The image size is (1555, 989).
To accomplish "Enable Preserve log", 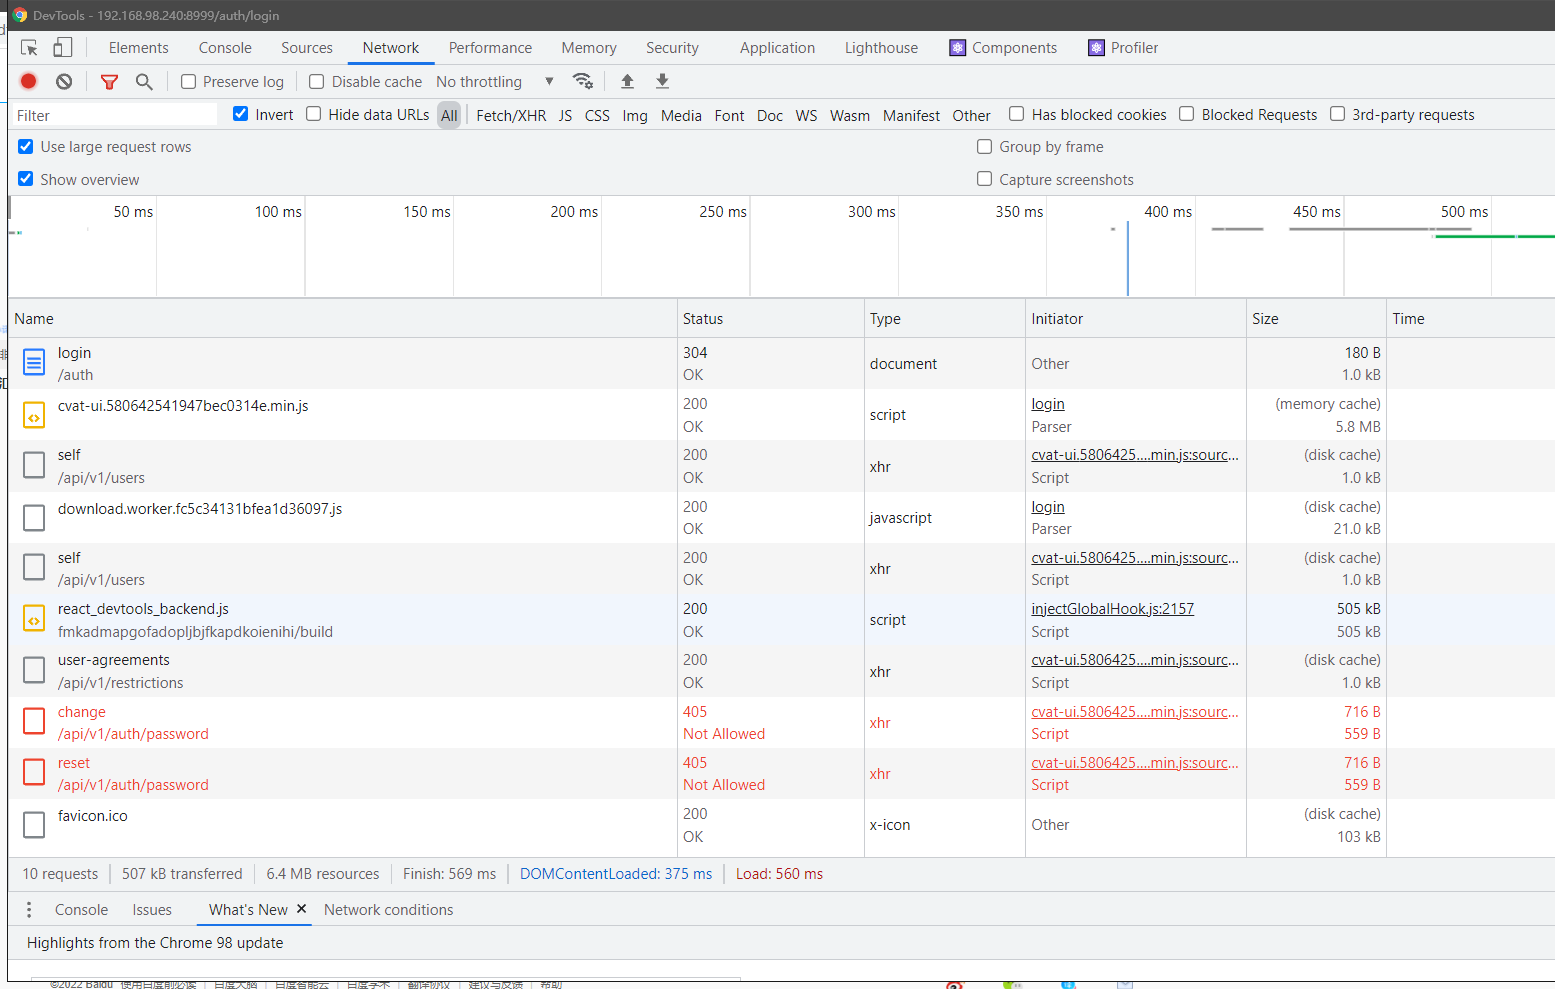I will pos(188,81).
